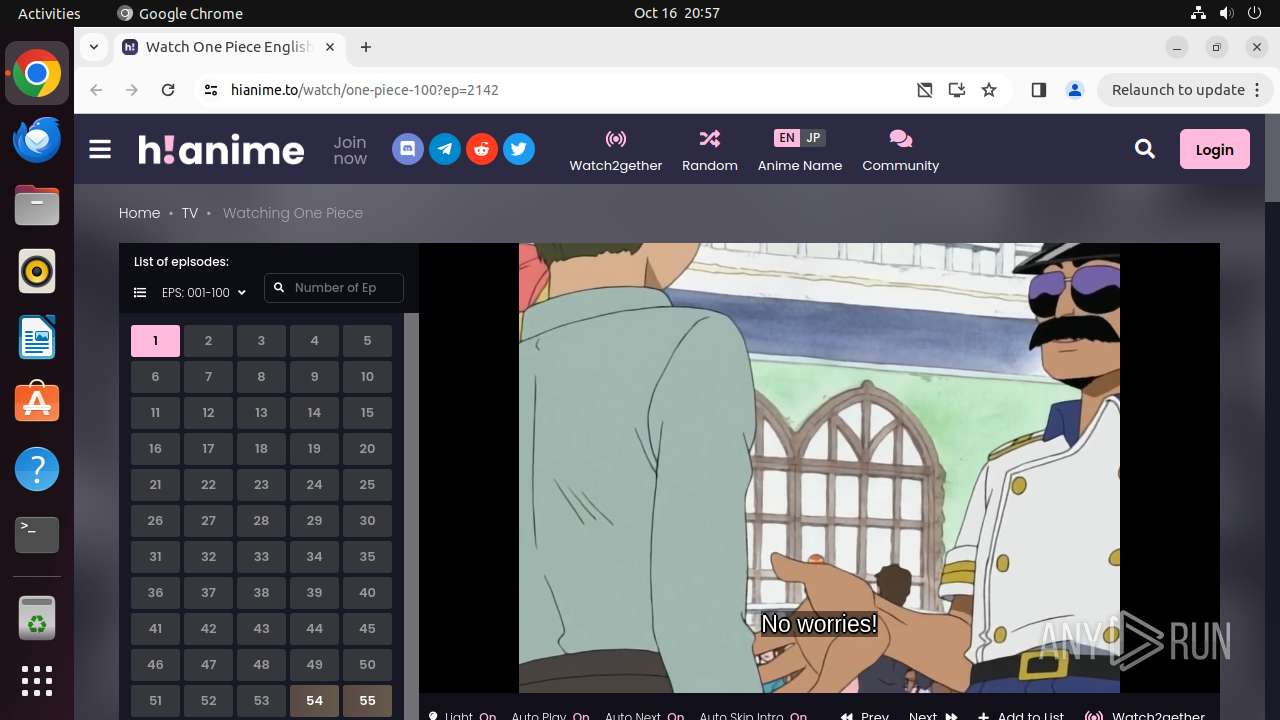Click the Reddit join icon
The width and height of the screenshot is (1280, 720).
(482, 149)
